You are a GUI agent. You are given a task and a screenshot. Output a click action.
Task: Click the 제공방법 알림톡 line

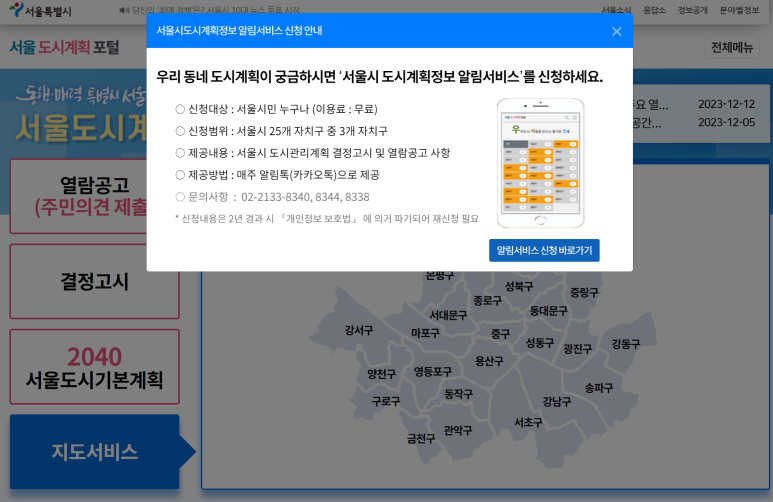click(x=278, y=175)
